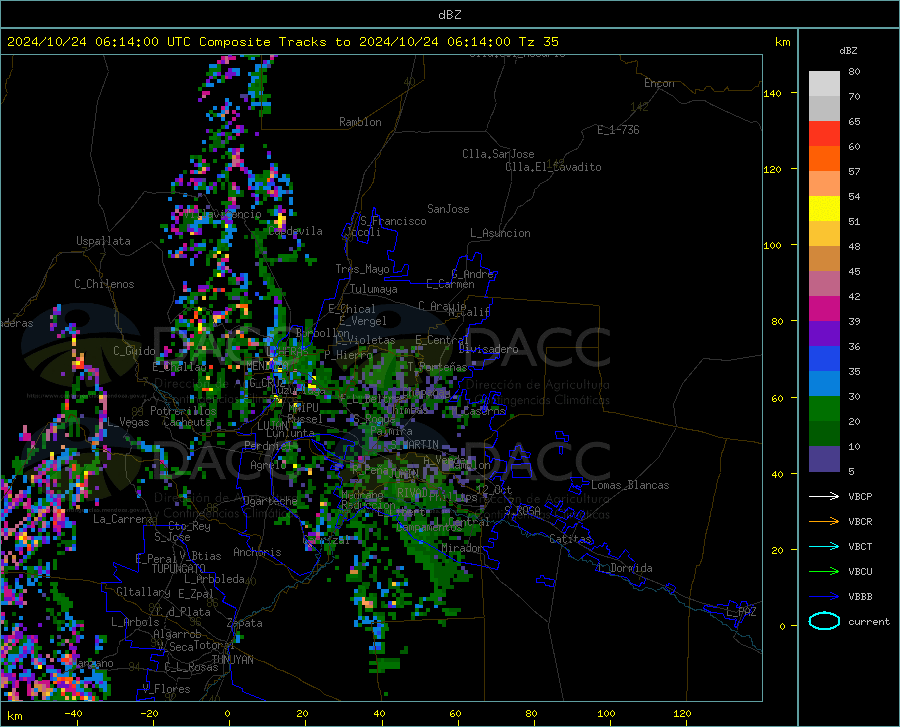Click the 140 tick on vertical axis

(773, 93)
